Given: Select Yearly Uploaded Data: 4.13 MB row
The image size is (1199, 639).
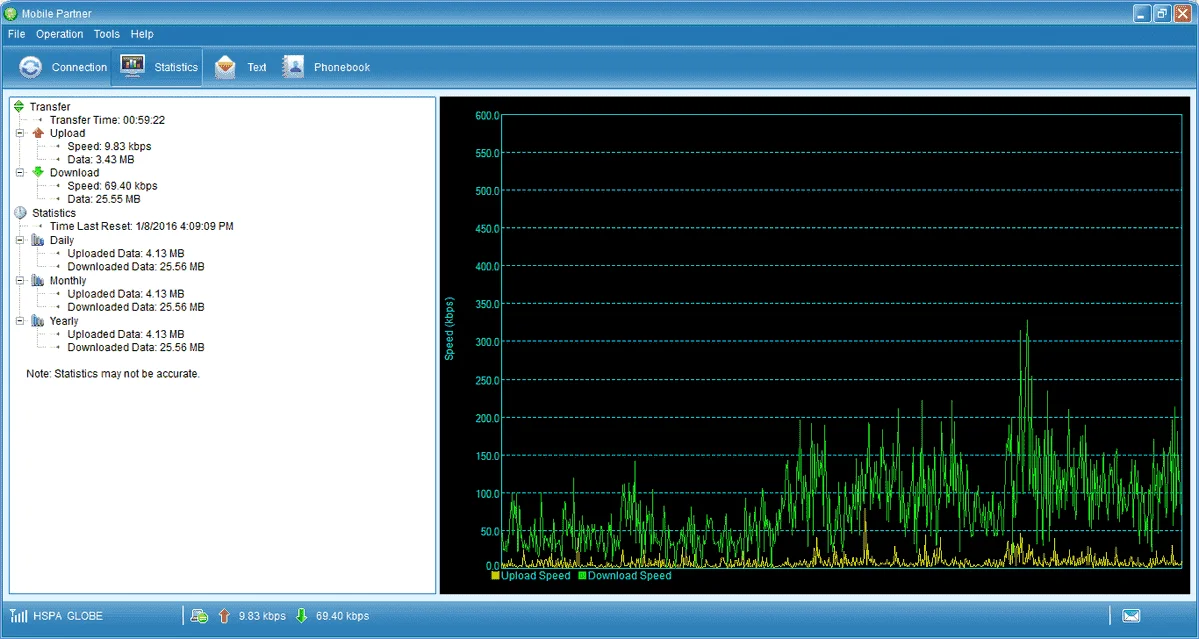Looking at the screenshot, I should [x=125, y=334].
